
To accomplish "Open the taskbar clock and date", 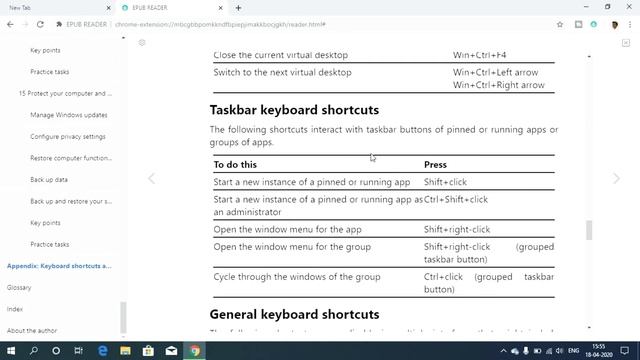I will pyautogui.click(x=599, y=351).
